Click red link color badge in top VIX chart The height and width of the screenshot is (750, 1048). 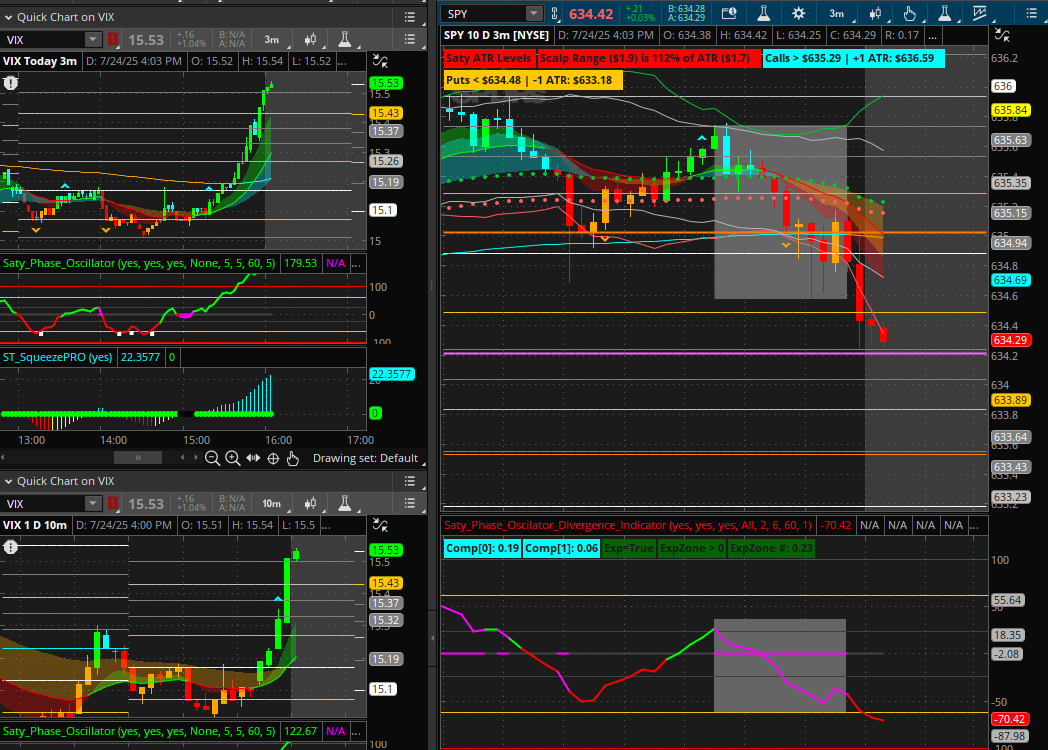[113, 40]
